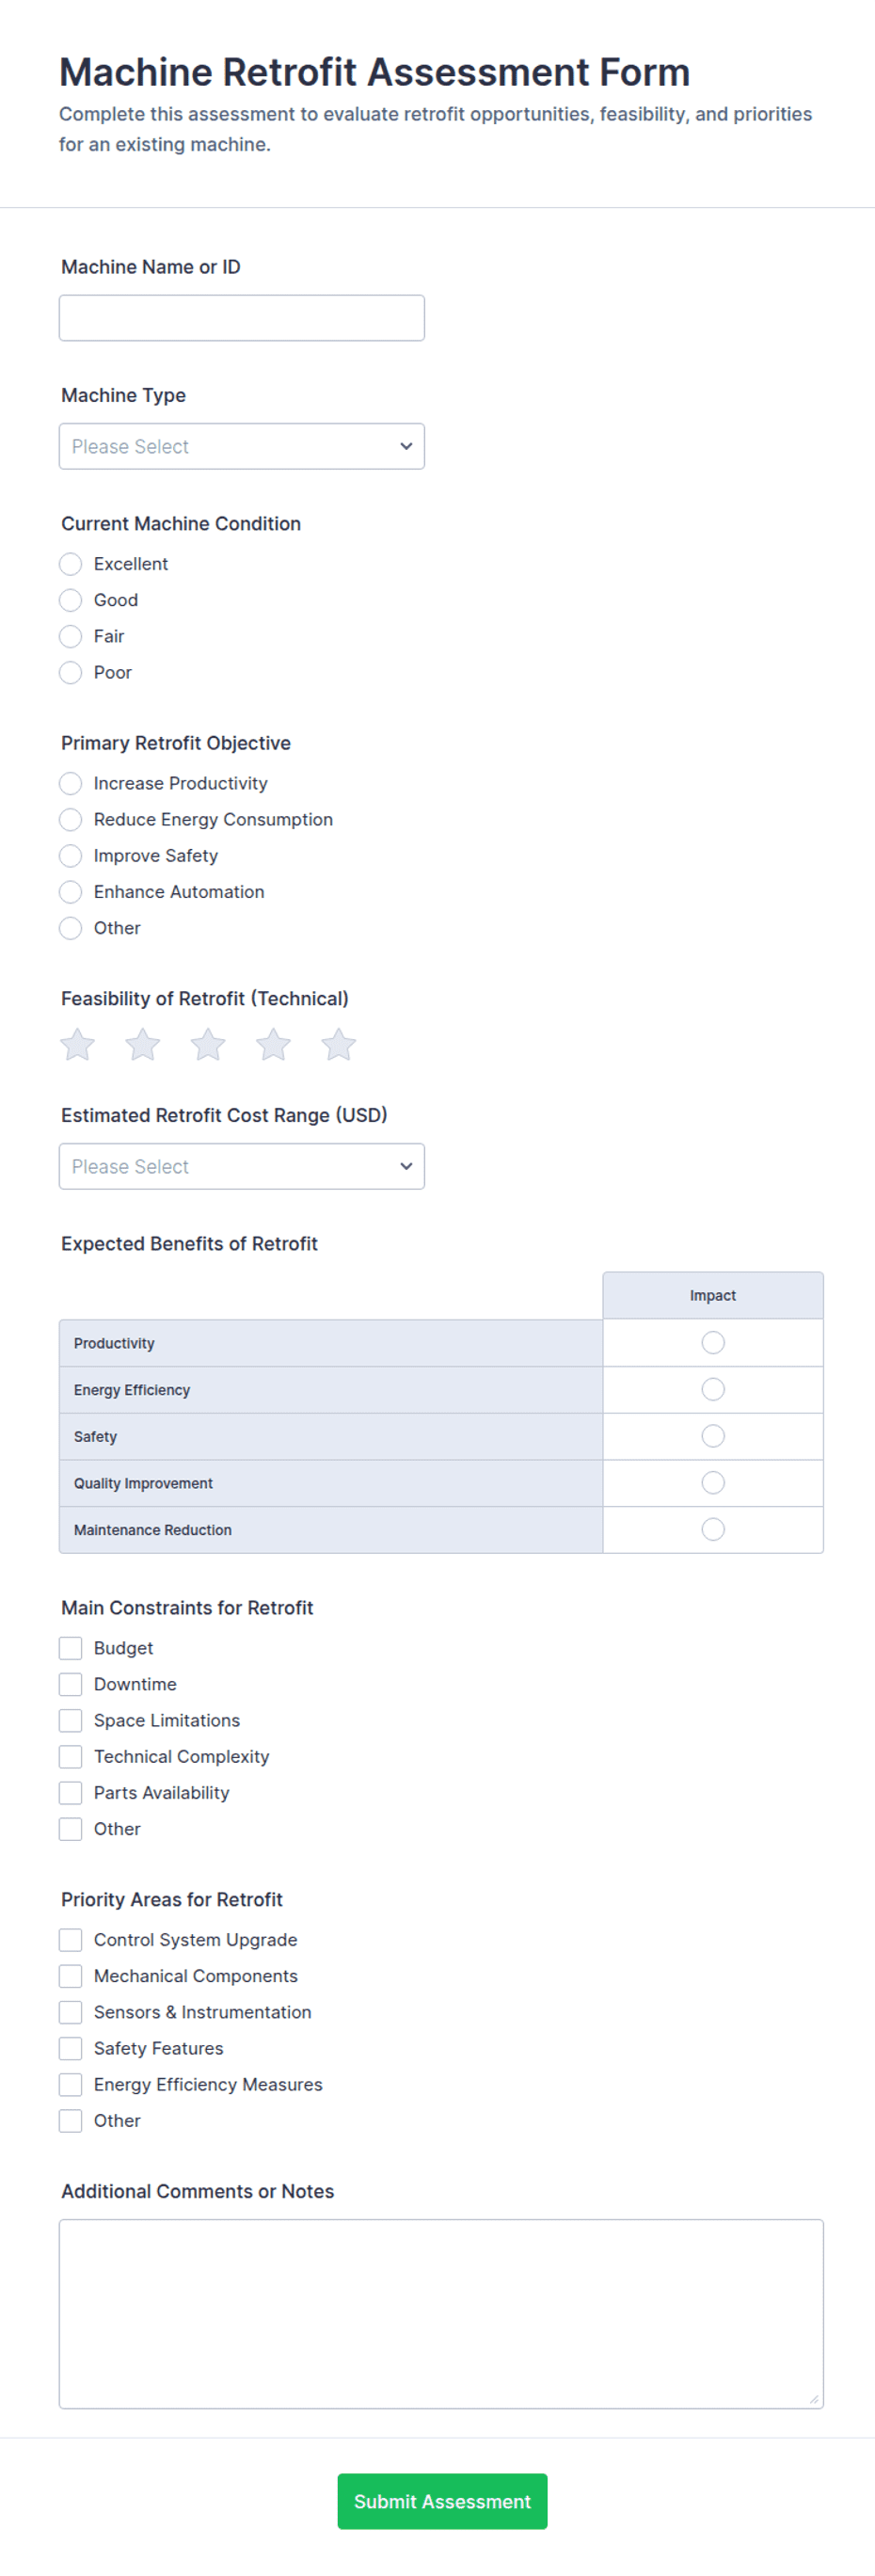This screenshot has width=875, height=2576.
Task: Check Sensors & Instrumentation priority area
Action: [70, 2012]
